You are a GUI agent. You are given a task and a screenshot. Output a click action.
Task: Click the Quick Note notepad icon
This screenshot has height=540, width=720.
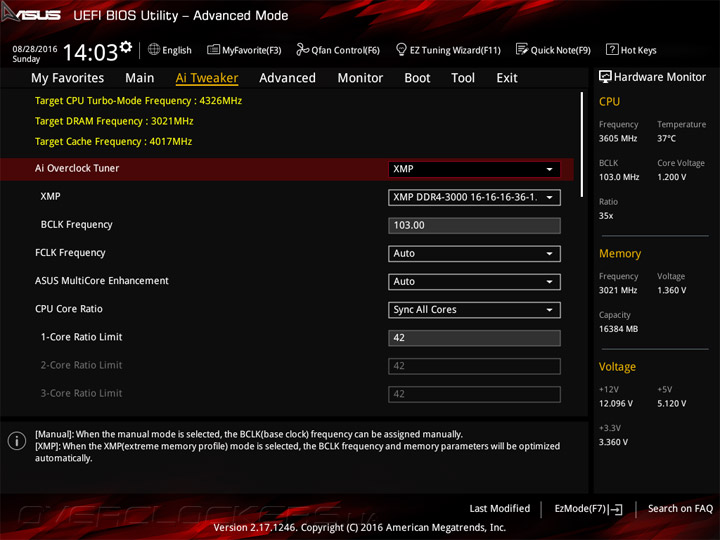click(x=522, y=49)
